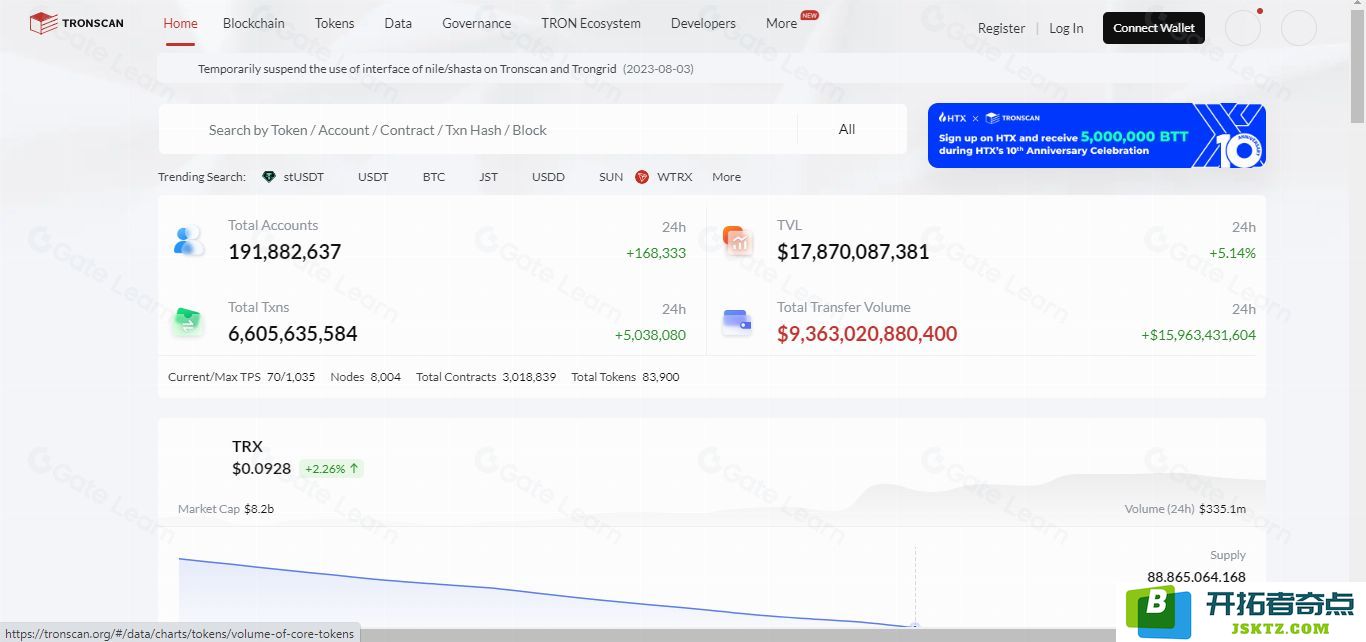Click the red transfer volume $9,363,020,880,400

point(867,334)
